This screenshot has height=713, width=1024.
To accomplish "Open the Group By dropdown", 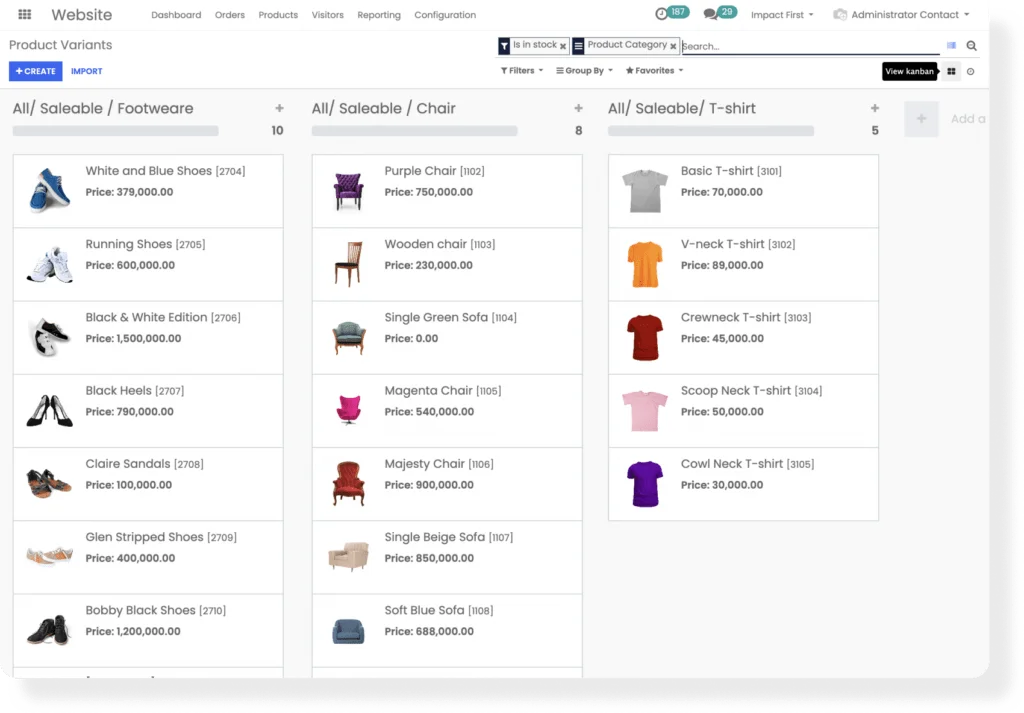I will tap(584, 71).
